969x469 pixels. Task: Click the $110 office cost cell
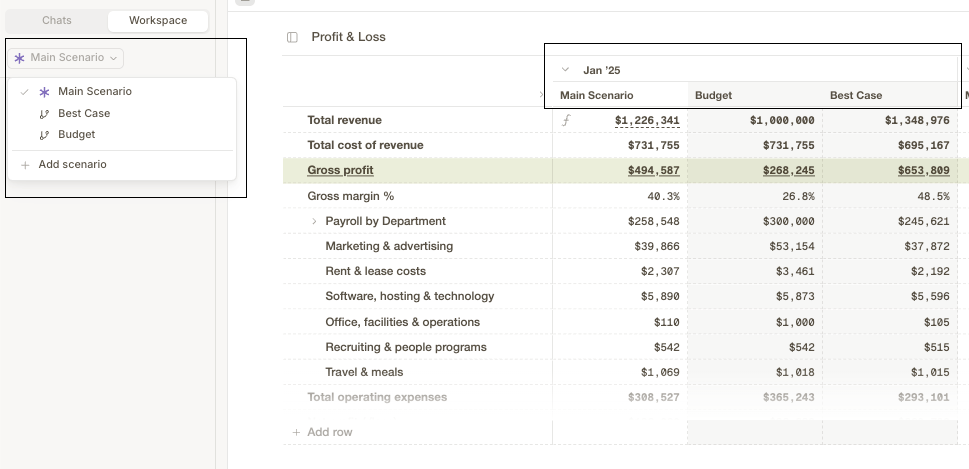[666, 323]
